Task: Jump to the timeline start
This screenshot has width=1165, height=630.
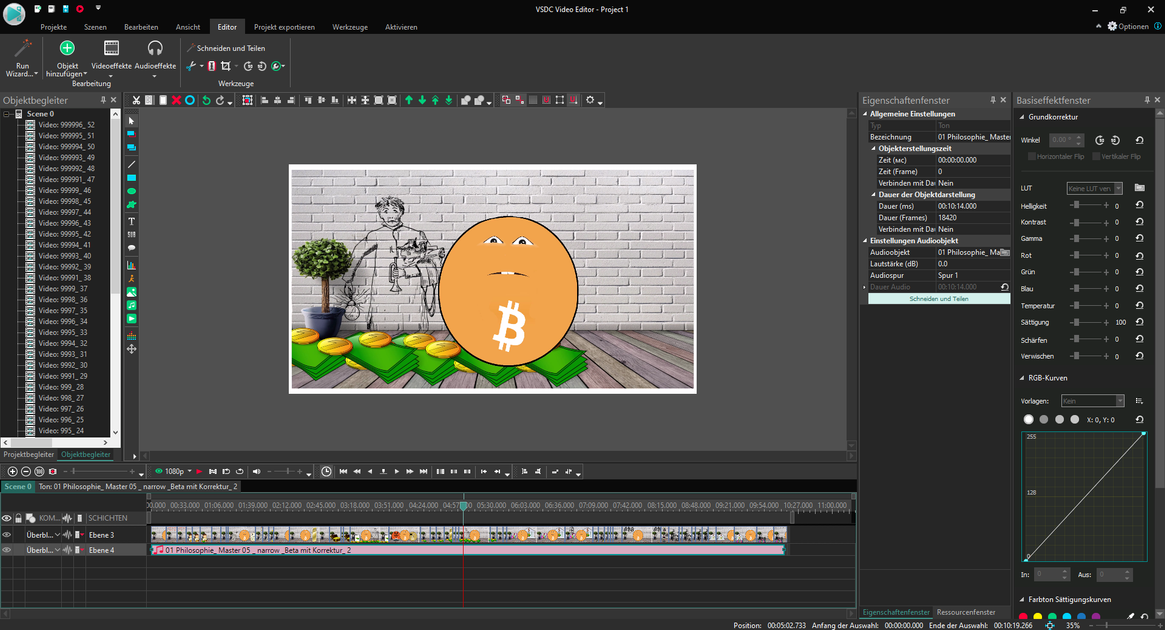Action: [343, 472]
